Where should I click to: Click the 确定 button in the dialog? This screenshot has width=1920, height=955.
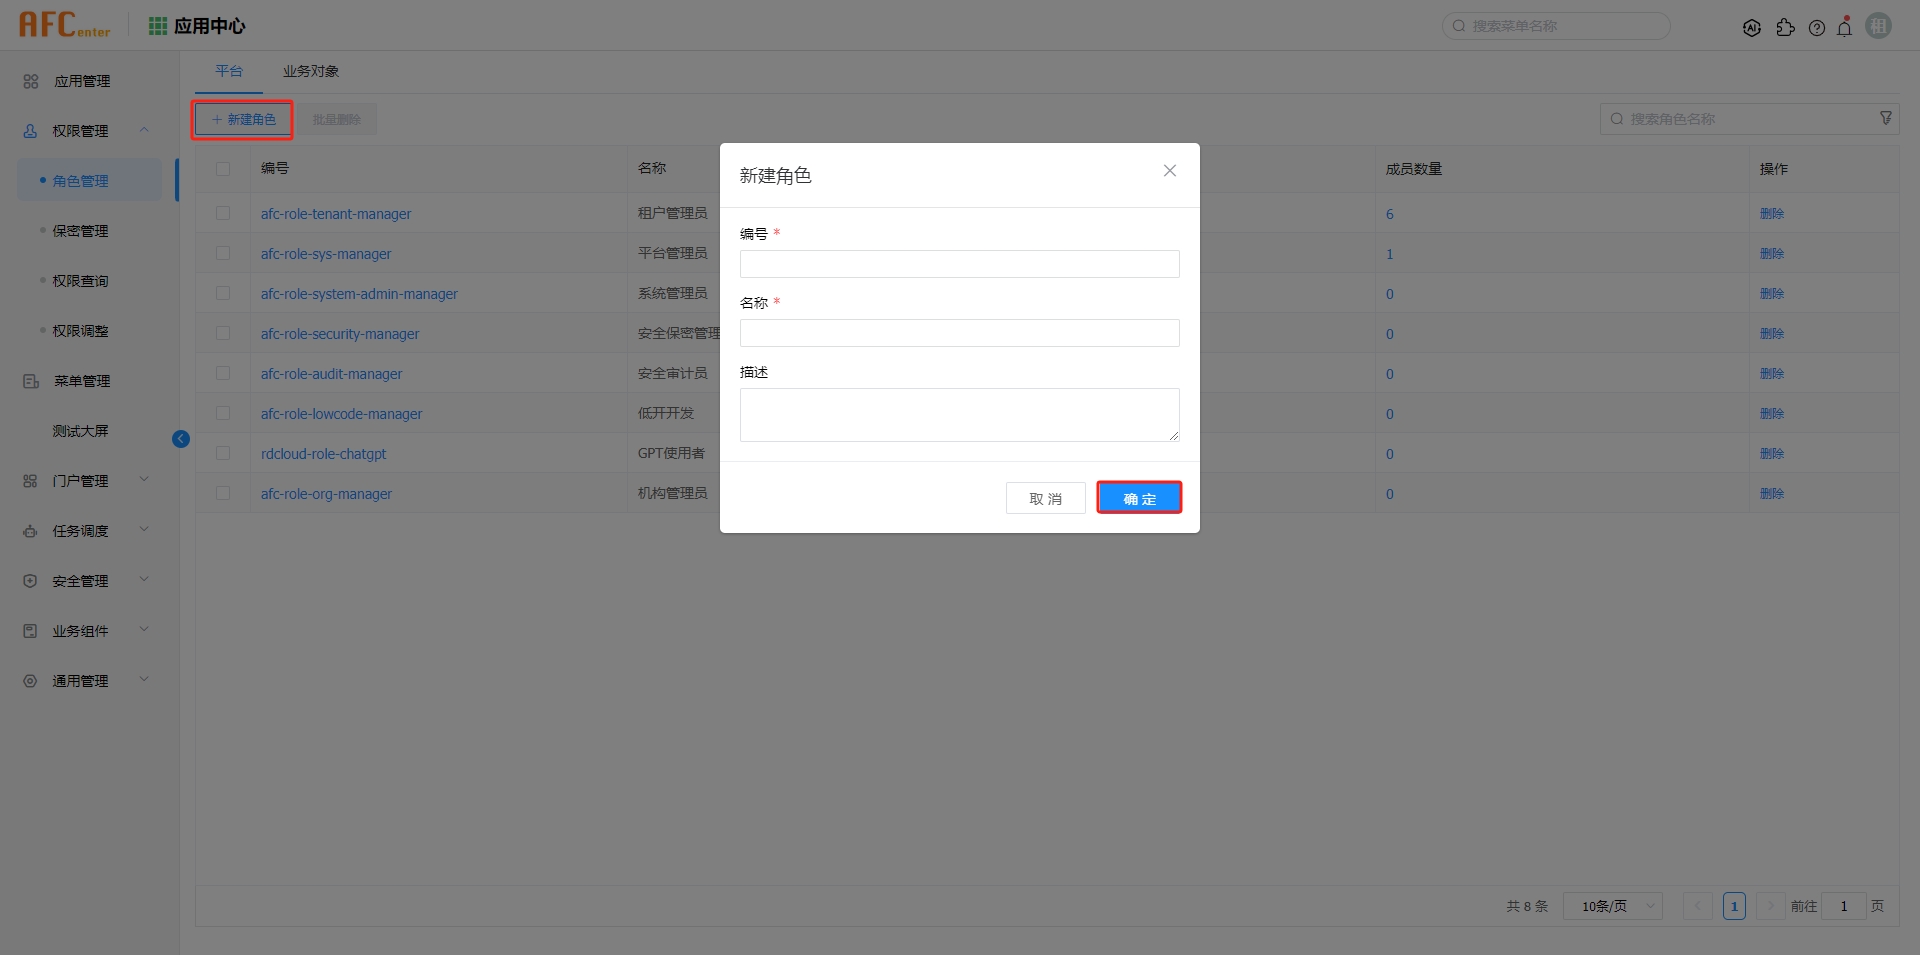click(1139, 497)
